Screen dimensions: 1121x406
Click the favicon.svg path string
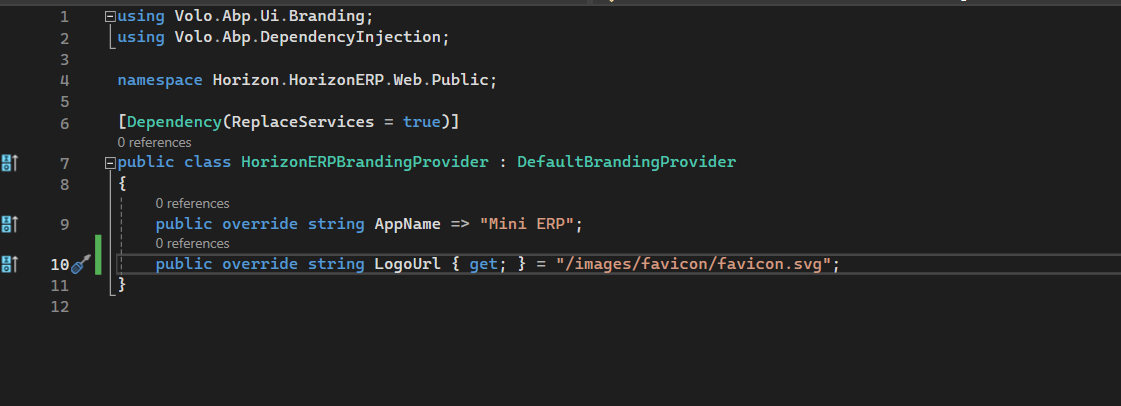697,264
